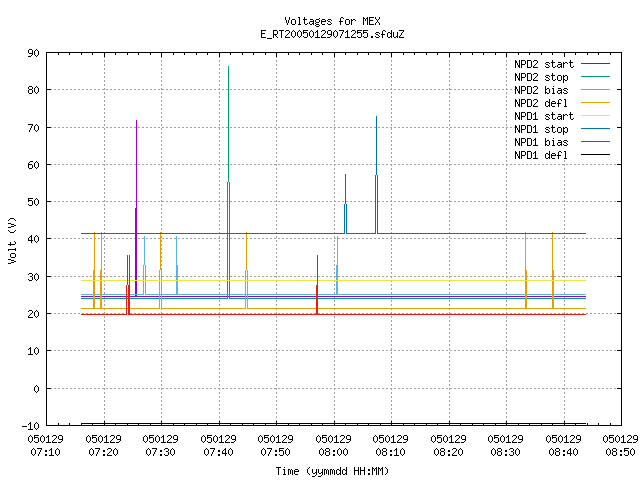Click the tall purple NPD2 start spike

(136, 208)
